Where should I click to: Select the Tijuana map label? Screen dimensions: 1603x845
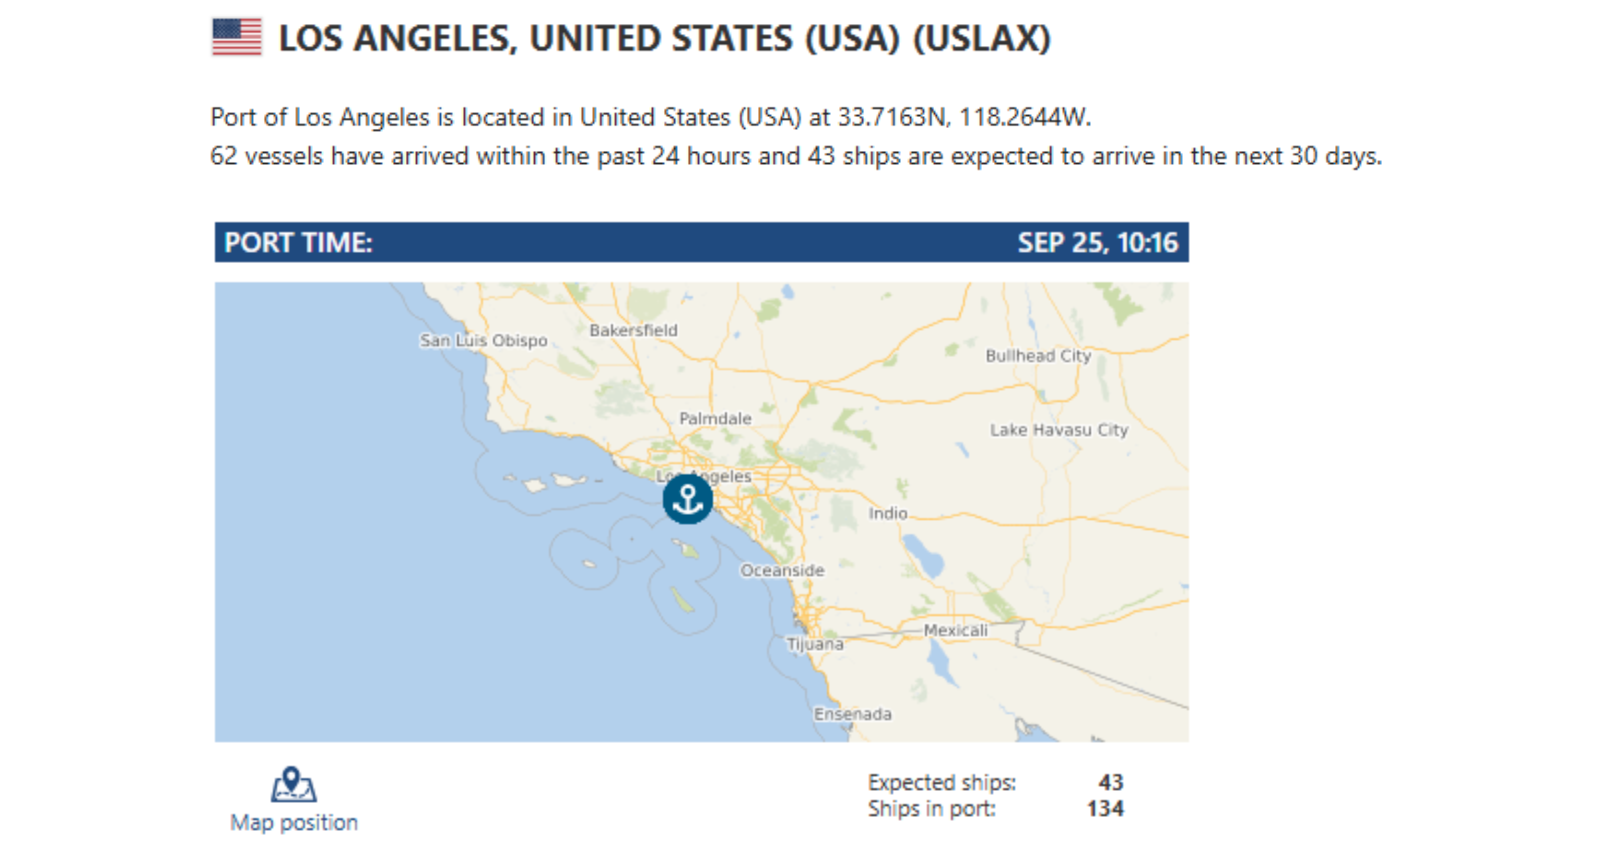[x=815, y=644]
